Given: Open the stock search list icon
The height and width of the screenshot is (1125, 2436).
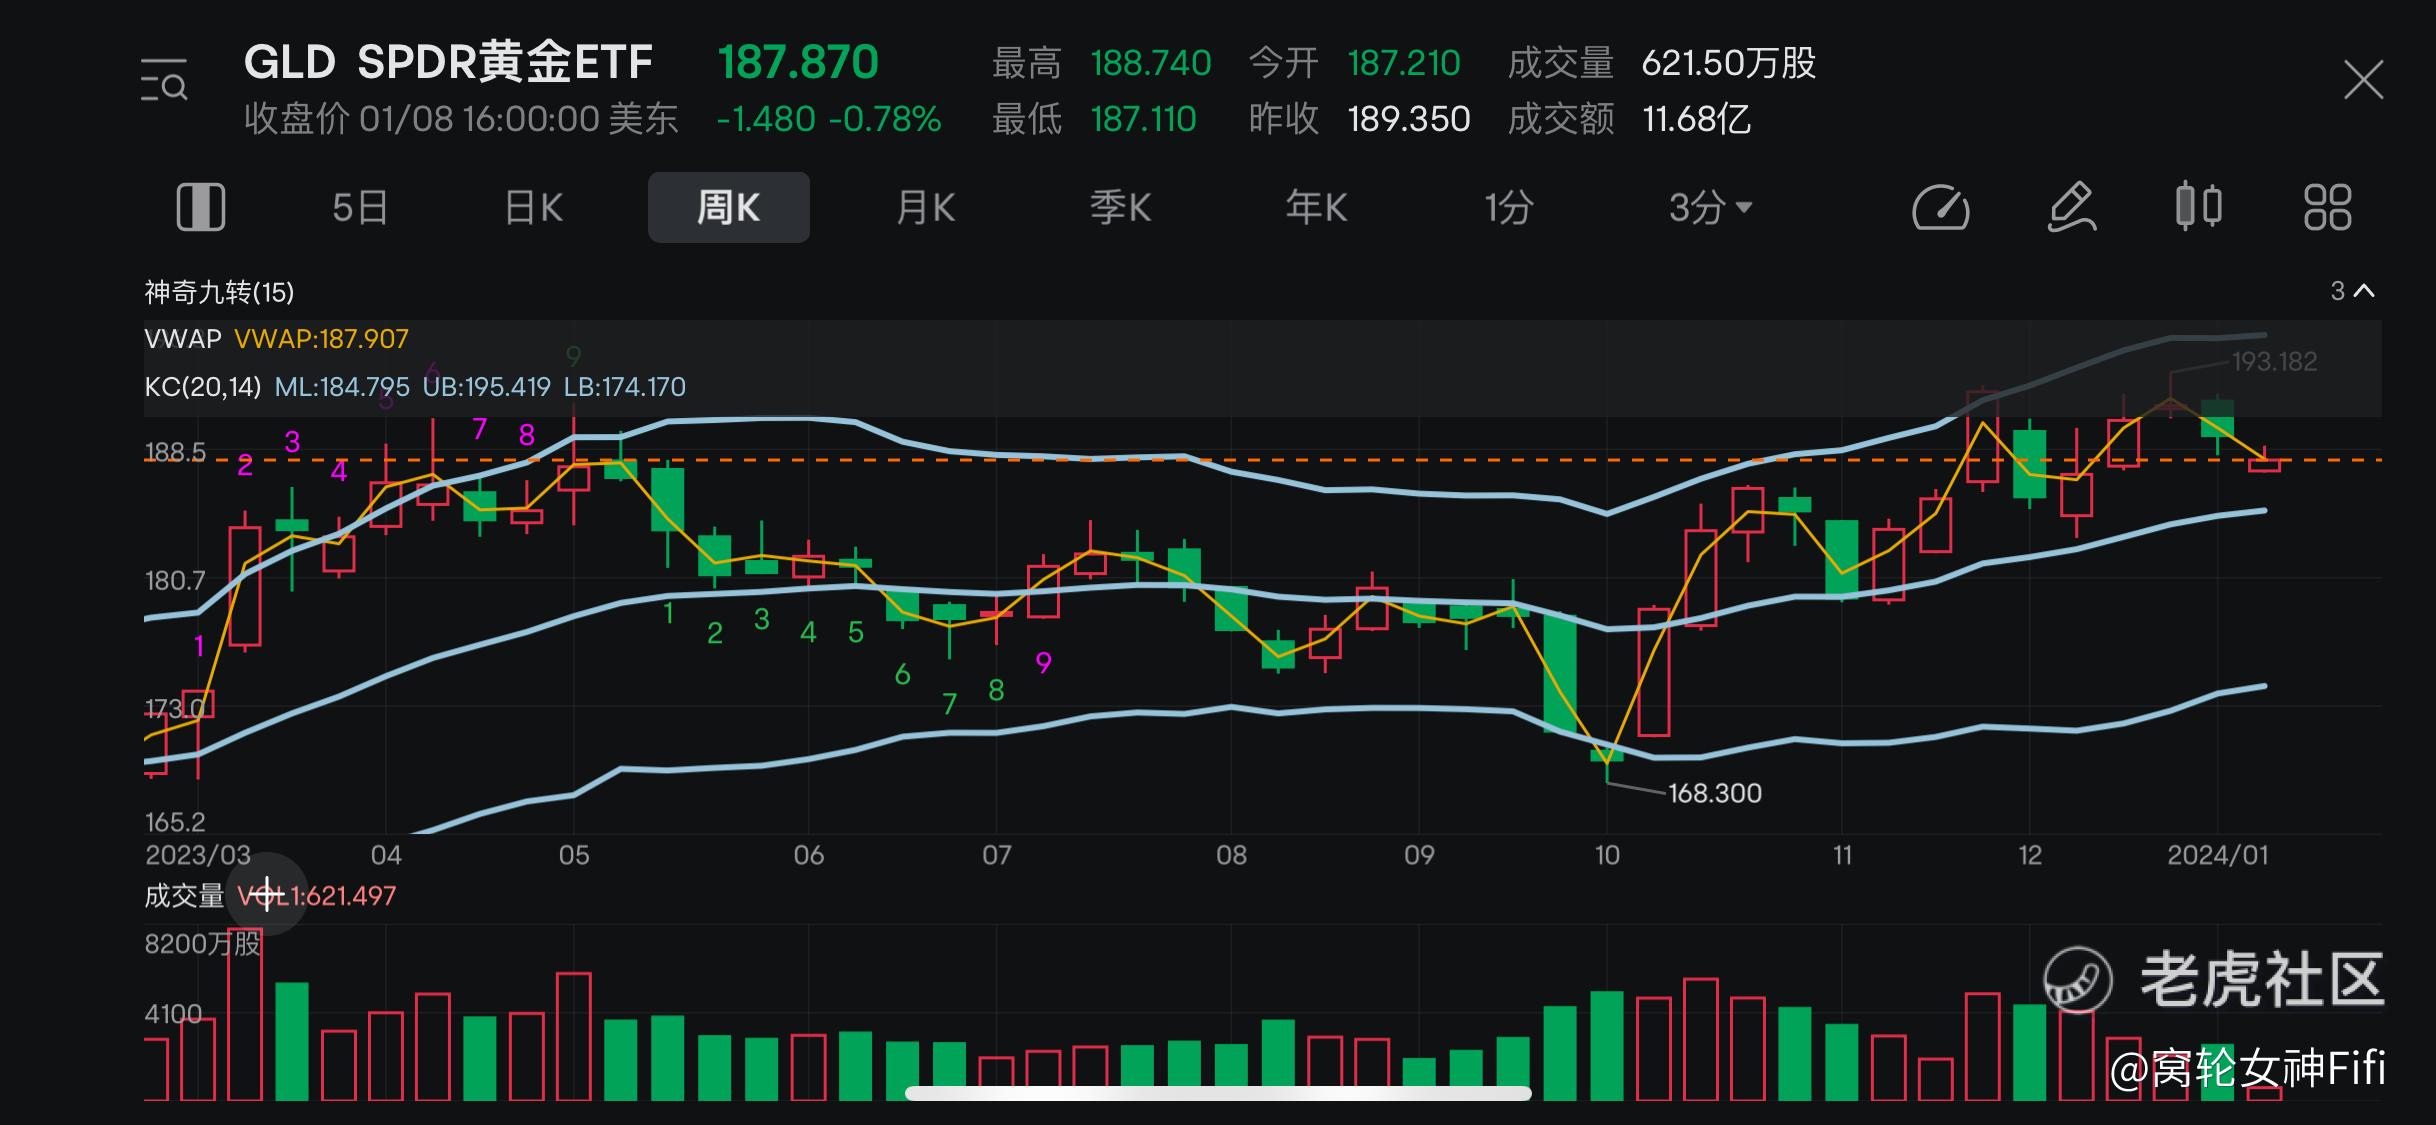Looking at the screenshot, I should [164, 80].
